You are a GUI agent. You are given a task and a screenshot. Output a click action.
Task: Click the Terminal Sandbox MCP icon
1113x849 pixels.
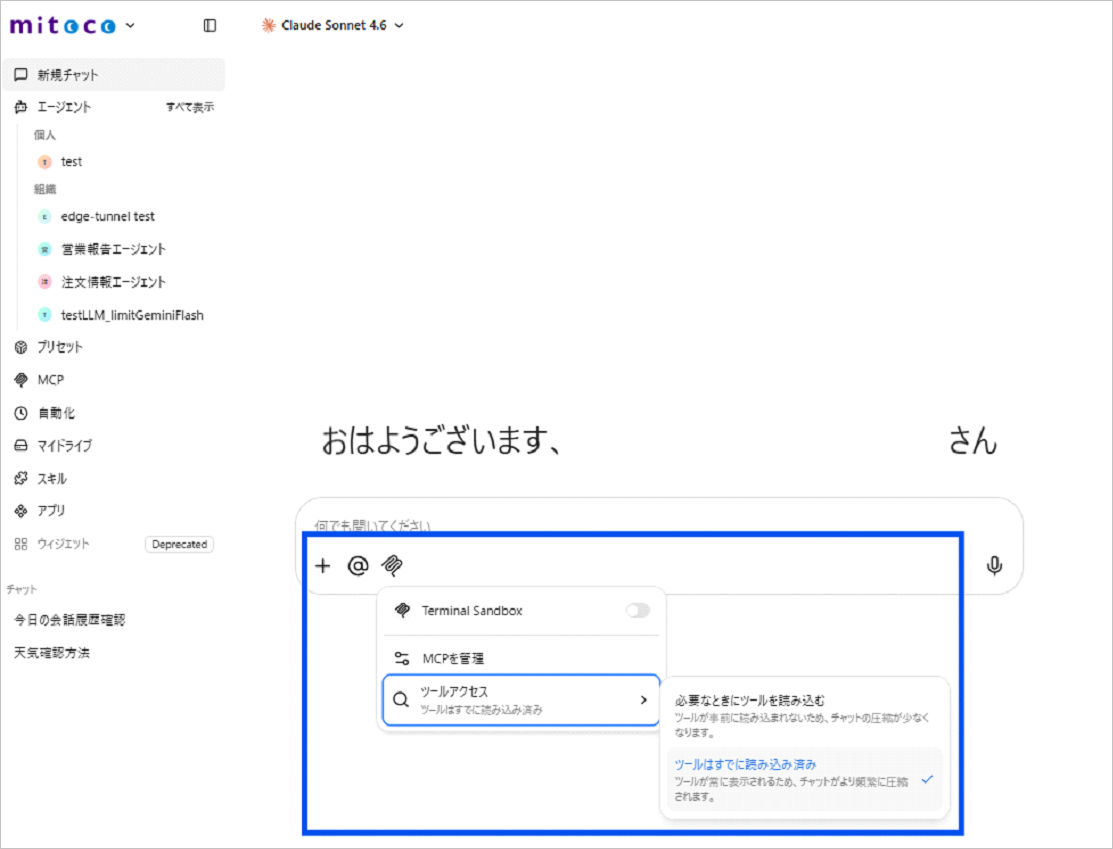(402, 610)
